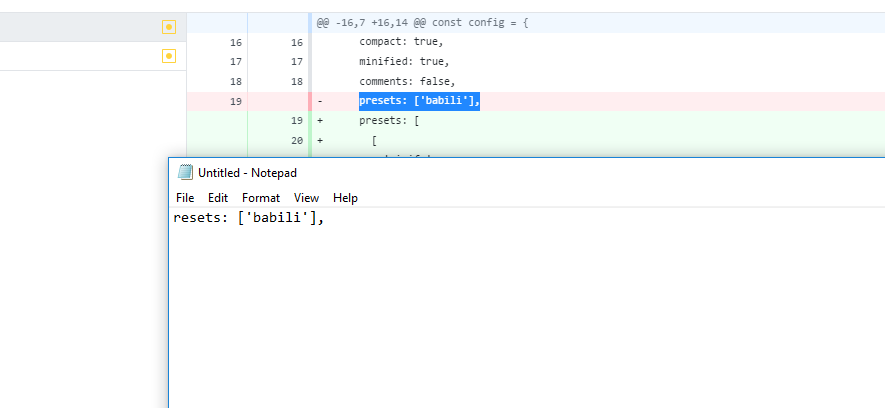Image resolution: width=885 pixels, height=408 pixels.
Task: Click the "Untitled - Notepad" title bar text
Action: [247, 173]
